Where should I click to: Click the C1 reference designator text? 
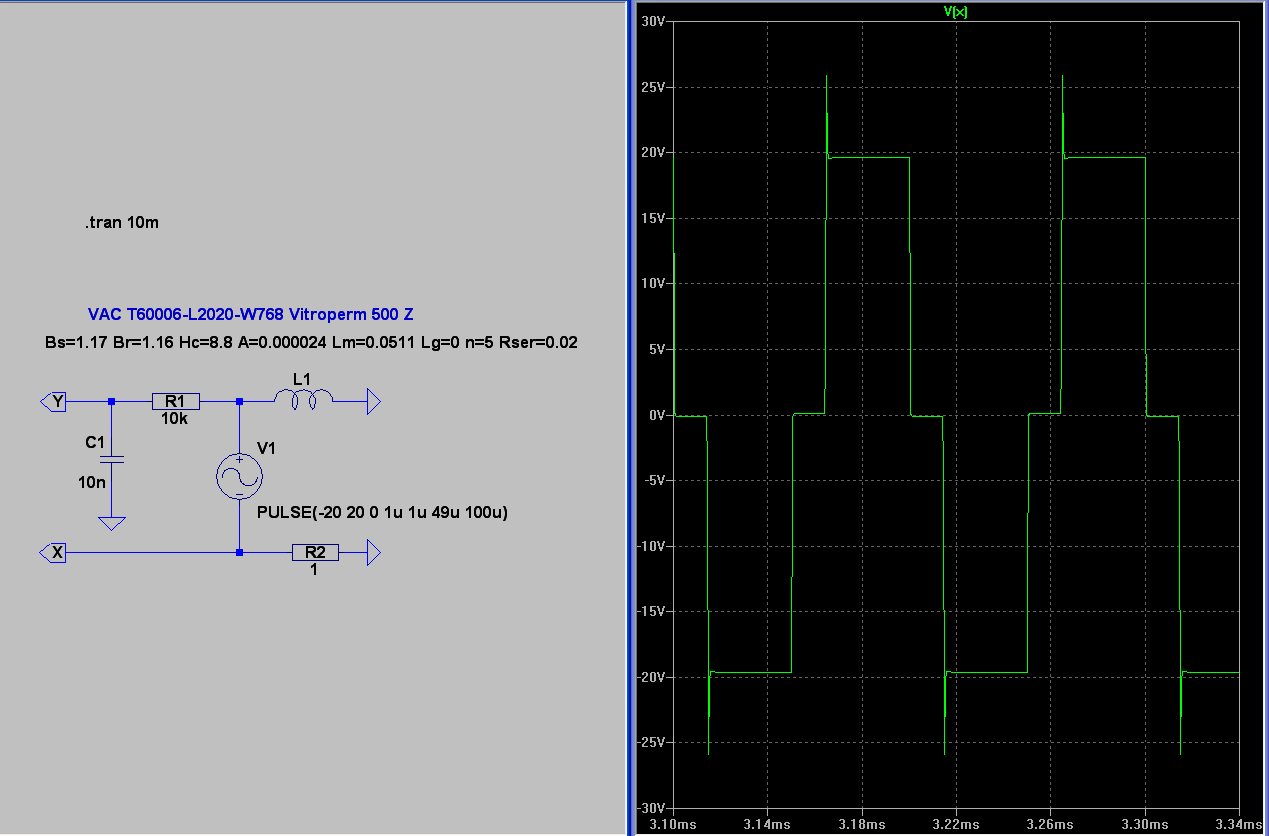coord(94,441)
